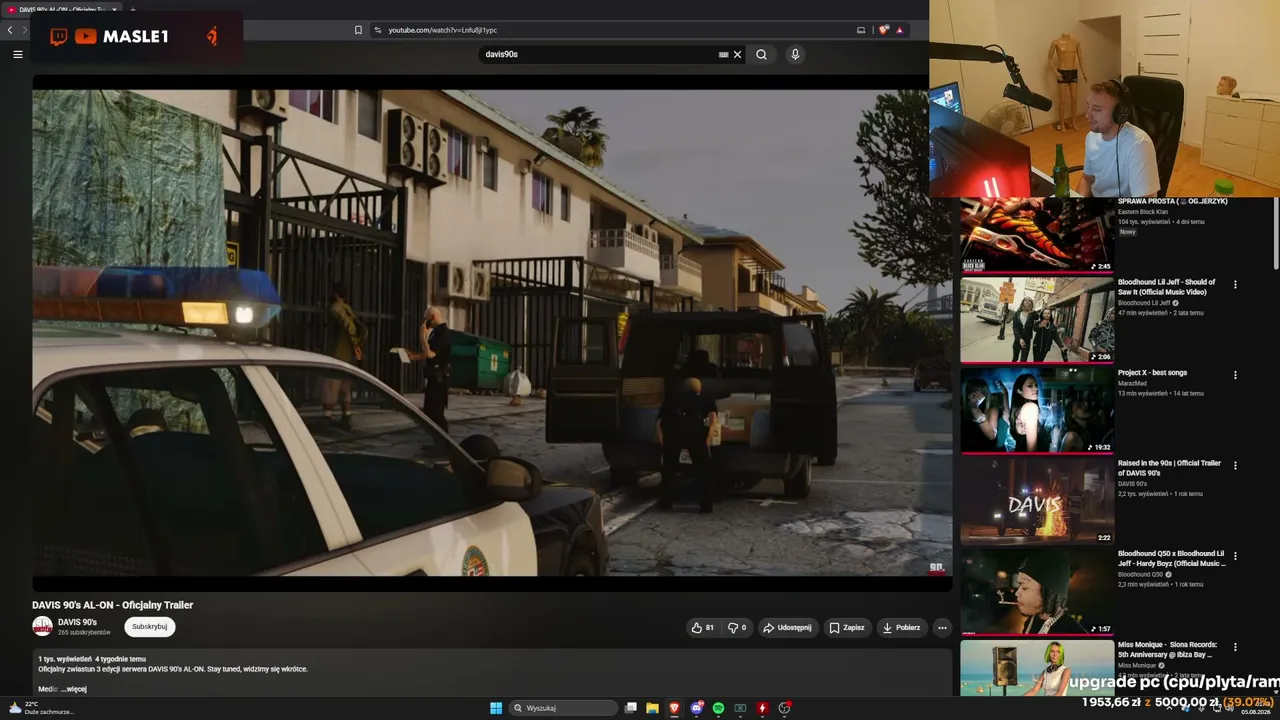The height and width of the screenshot is (720, 1280).
Task: Open options menu for Project X best songs
Action: (x=1235, y=376)
